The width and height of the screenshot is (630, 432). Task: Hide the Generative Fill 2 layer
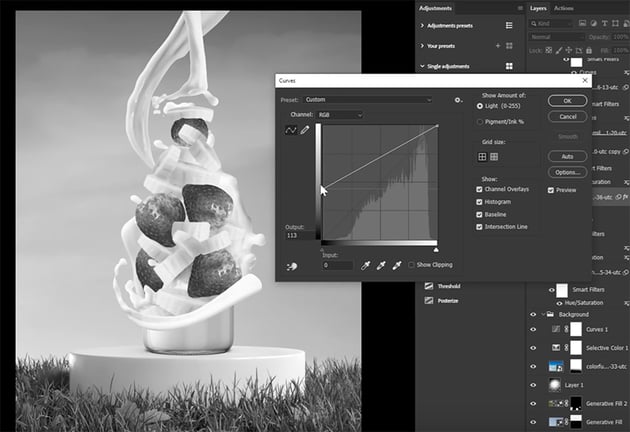(533, 403)
